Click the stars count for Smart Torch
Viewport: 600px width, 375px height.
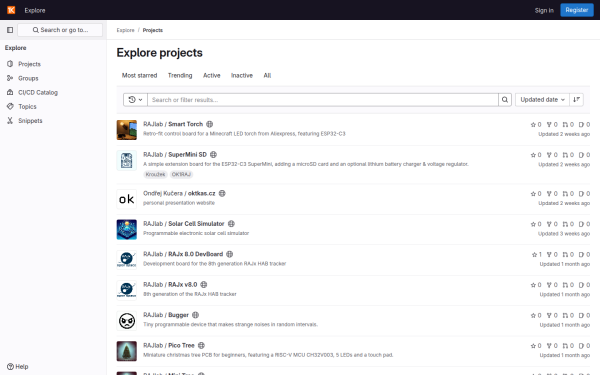[536, 124]
